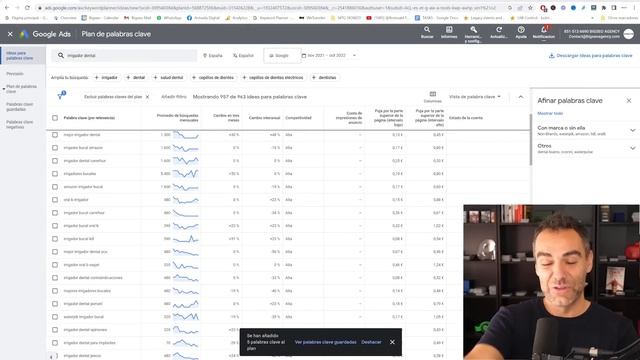Check the 'irrigador bucal lidl' keyword row

(55, 239)
